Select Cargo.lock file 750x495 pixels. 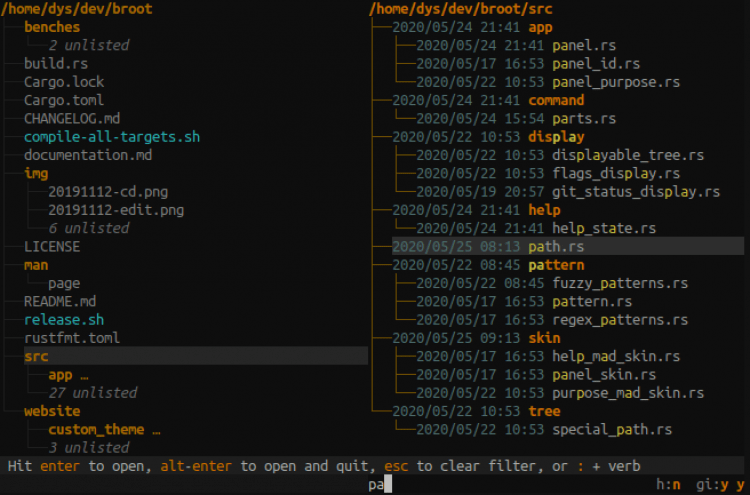(64, 82)
